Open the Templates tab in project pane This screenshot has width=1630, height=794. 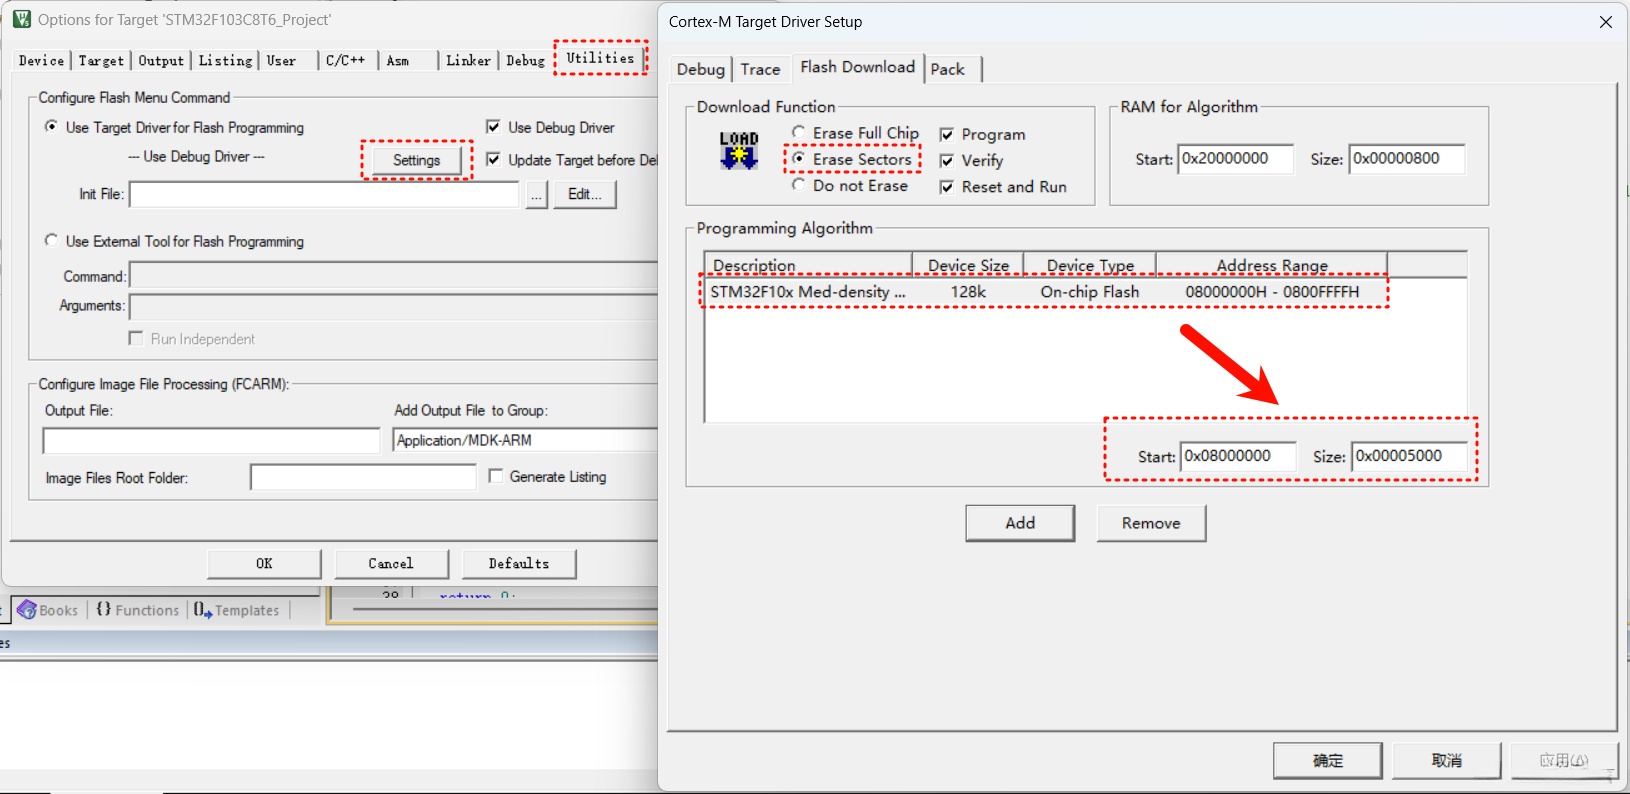point(237,610)
